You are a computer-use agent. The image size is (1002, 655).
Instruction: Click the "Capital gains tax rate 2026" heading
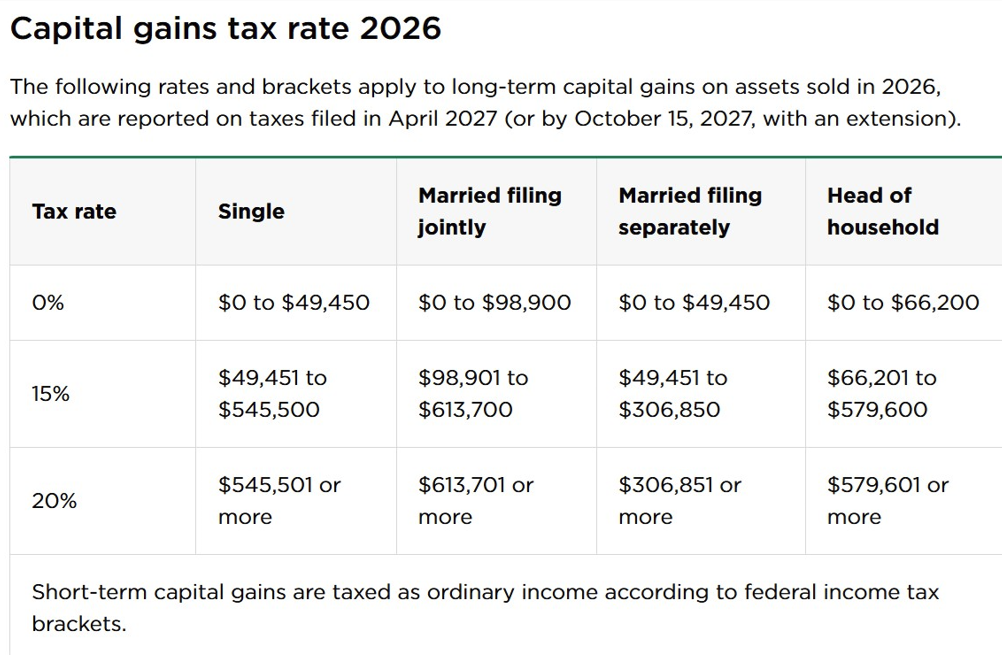click(225, 28)
